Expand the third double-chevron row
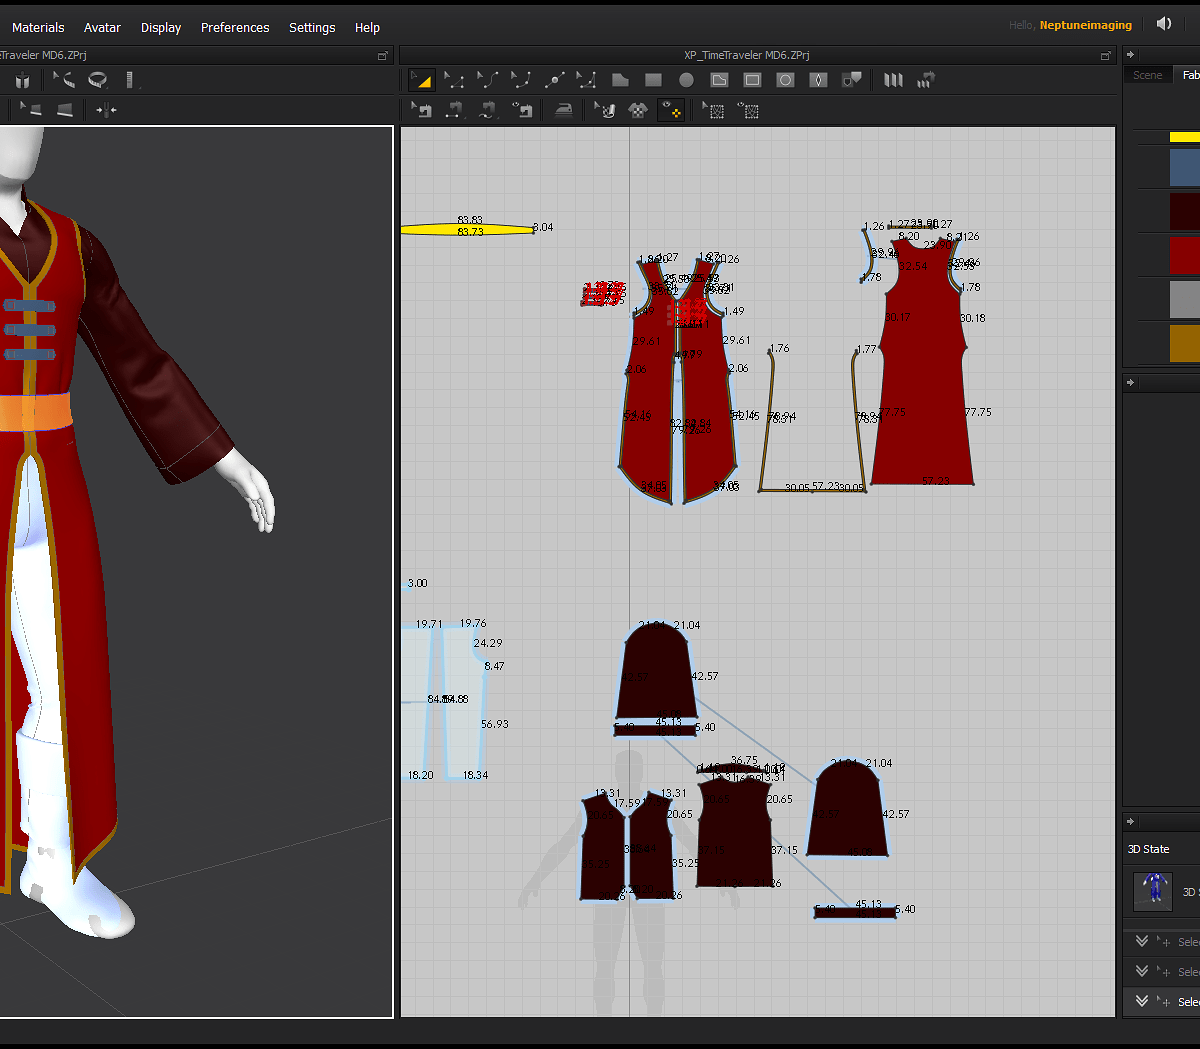Image resolution: width=1200 pixels, height=1049 pixels. tap(1141, 1001)
